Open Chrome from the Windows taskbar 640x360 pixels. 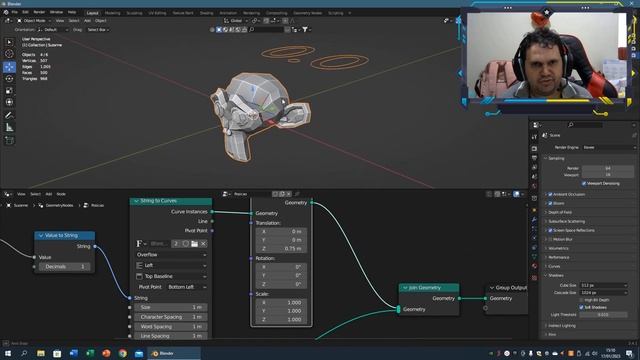[x=122, y=353]
